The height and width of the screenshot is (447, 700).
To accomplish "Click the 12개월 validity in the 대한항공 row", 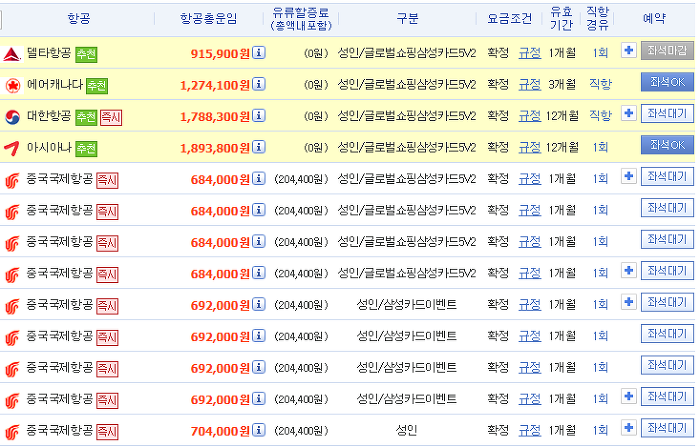I will (562, 116).
